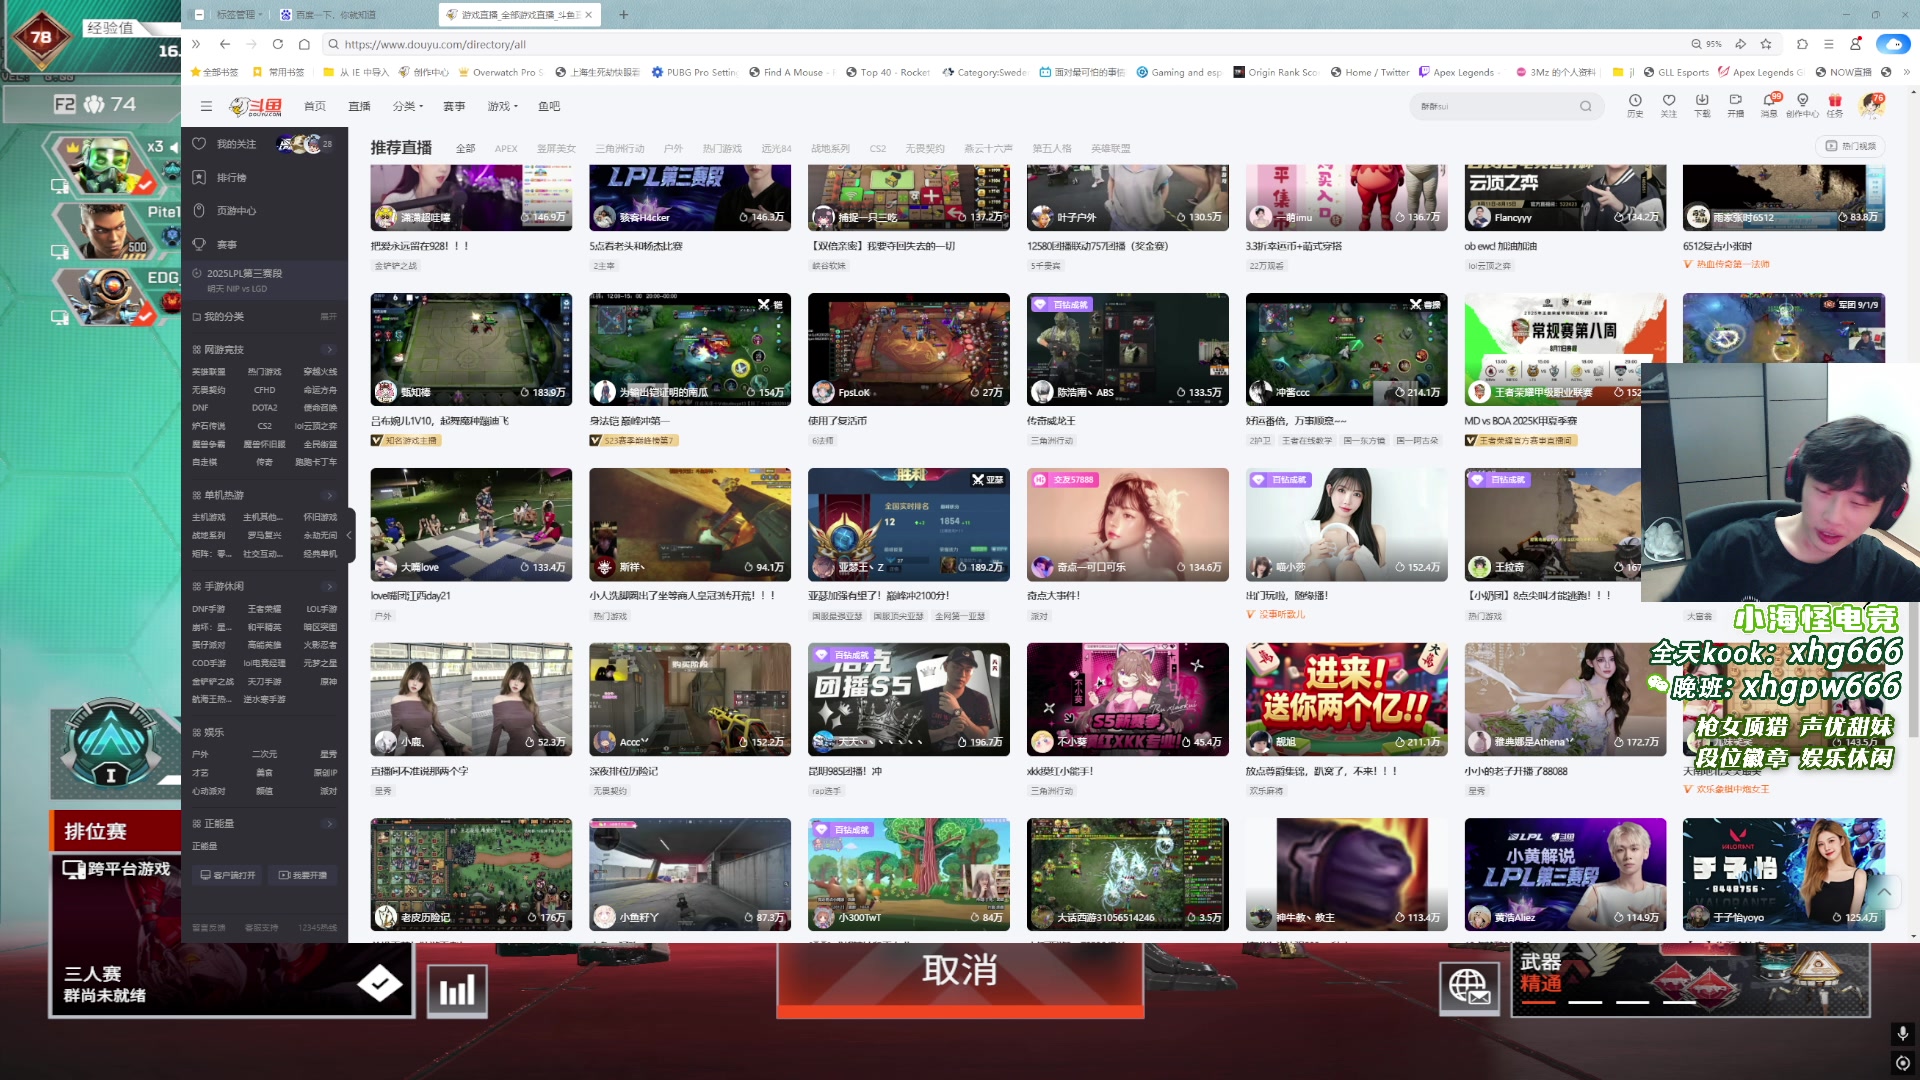Expand the 单机热游 category arrow
This screenshot has width=1920, height=1080.
click(329, 495)
